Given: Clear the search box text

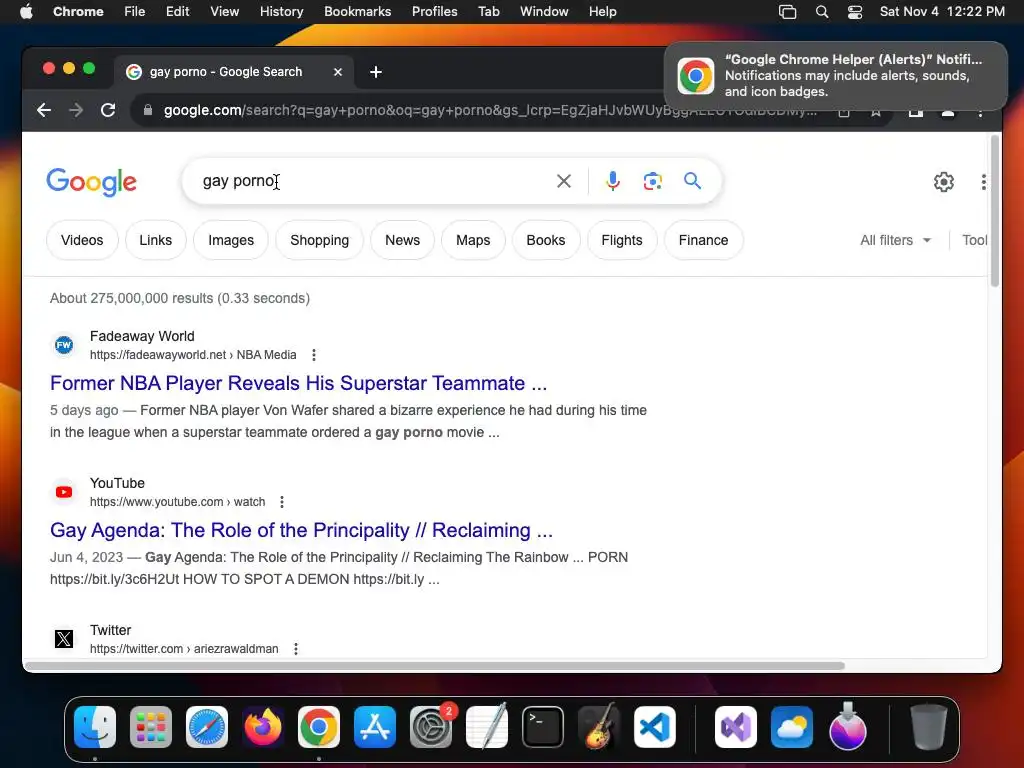Looking at the screenshot, I should [564, 181].
